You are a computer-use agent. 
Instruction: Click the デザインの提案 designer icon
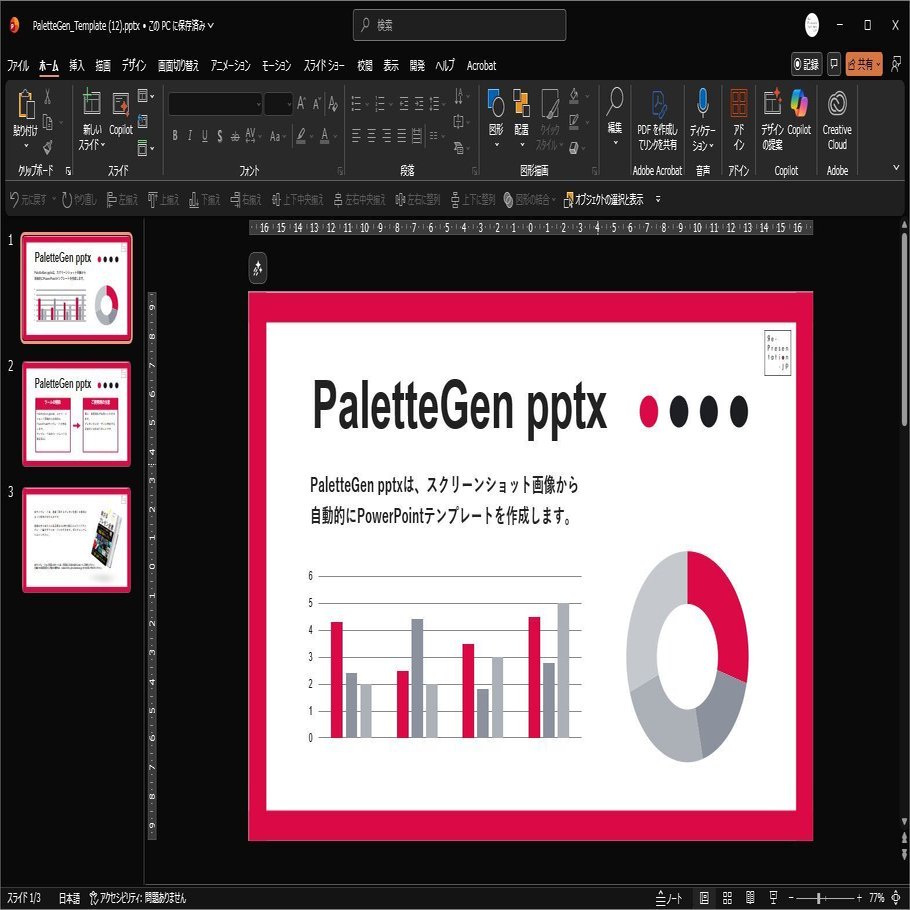pyautogui.click(x=772, y=103)
